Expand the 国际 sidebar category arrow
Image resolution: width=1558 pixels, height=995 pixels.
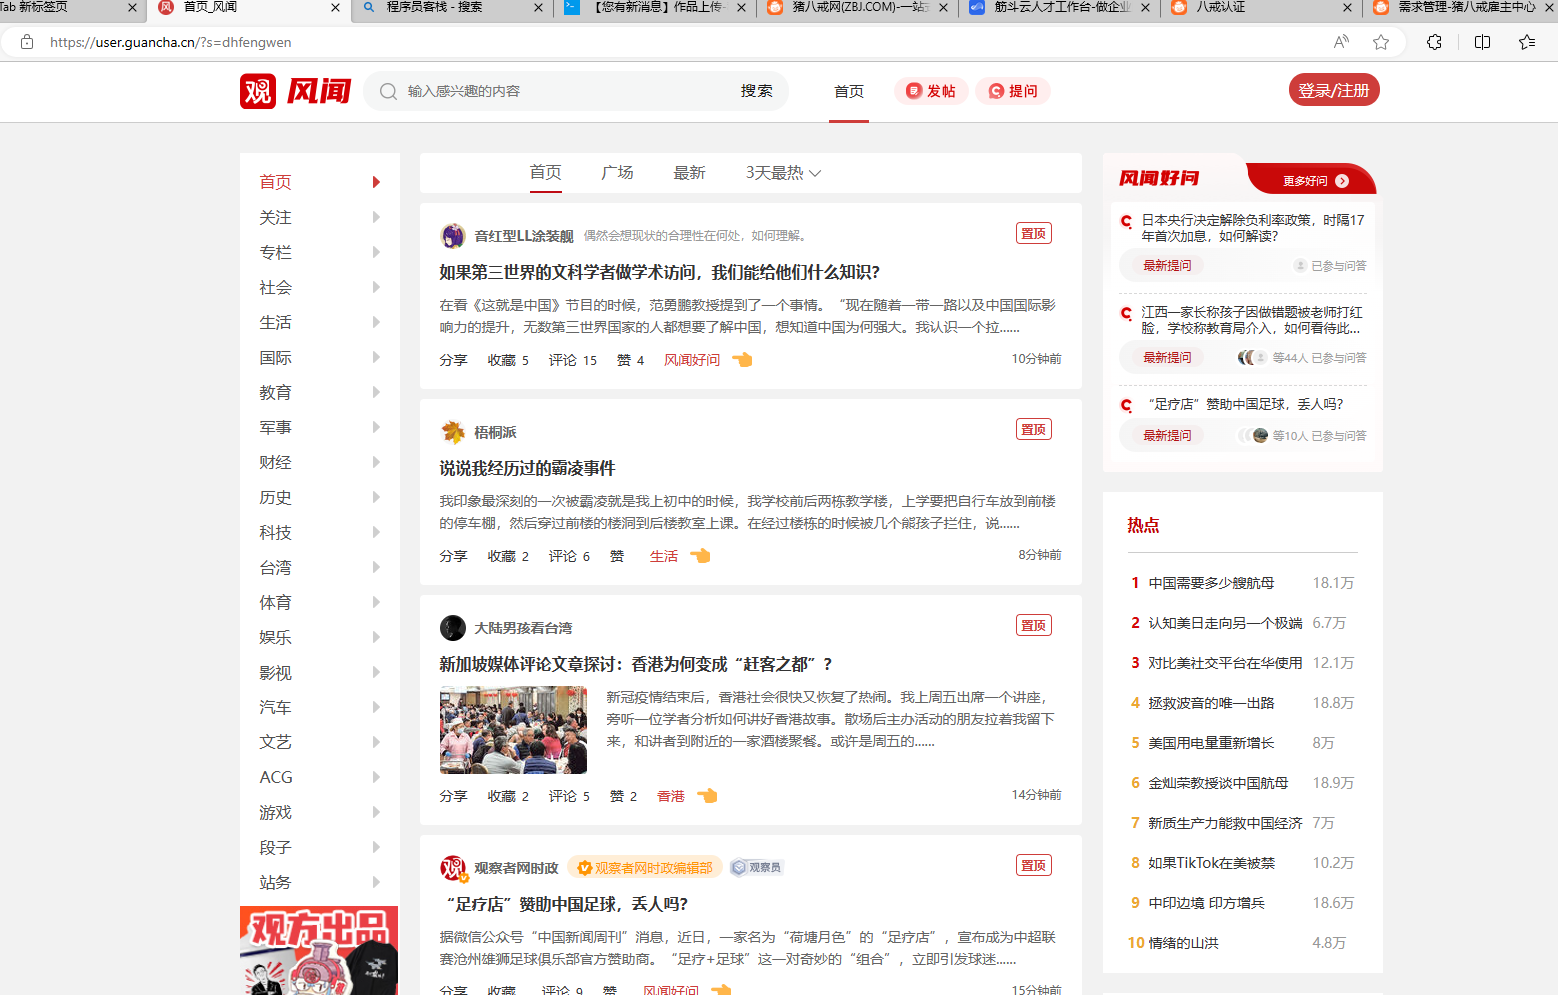[x=376, y=357]
